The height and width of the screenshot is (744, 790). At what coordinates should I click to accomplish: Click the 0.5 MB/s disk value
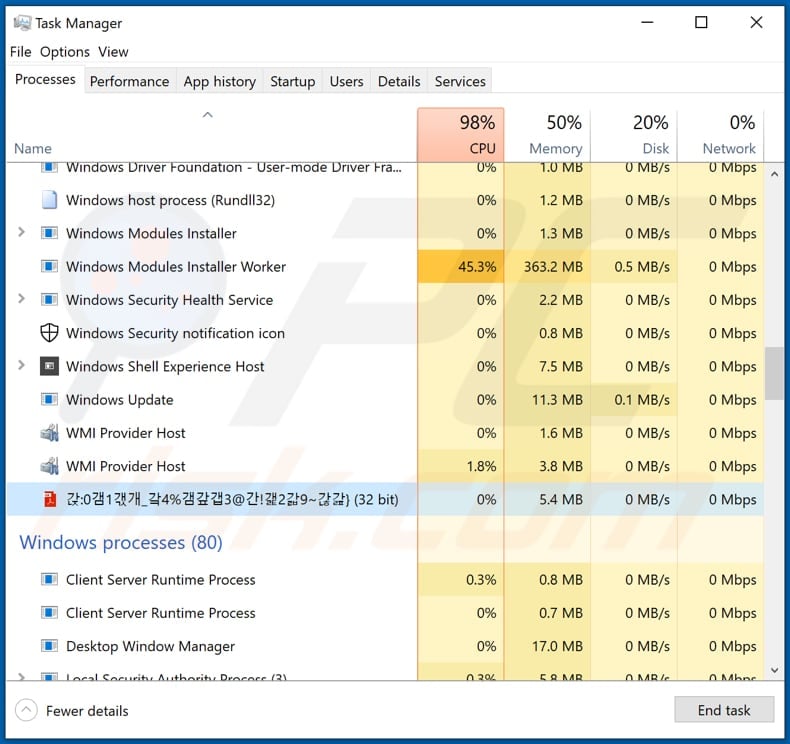click(x=642, y=266)
